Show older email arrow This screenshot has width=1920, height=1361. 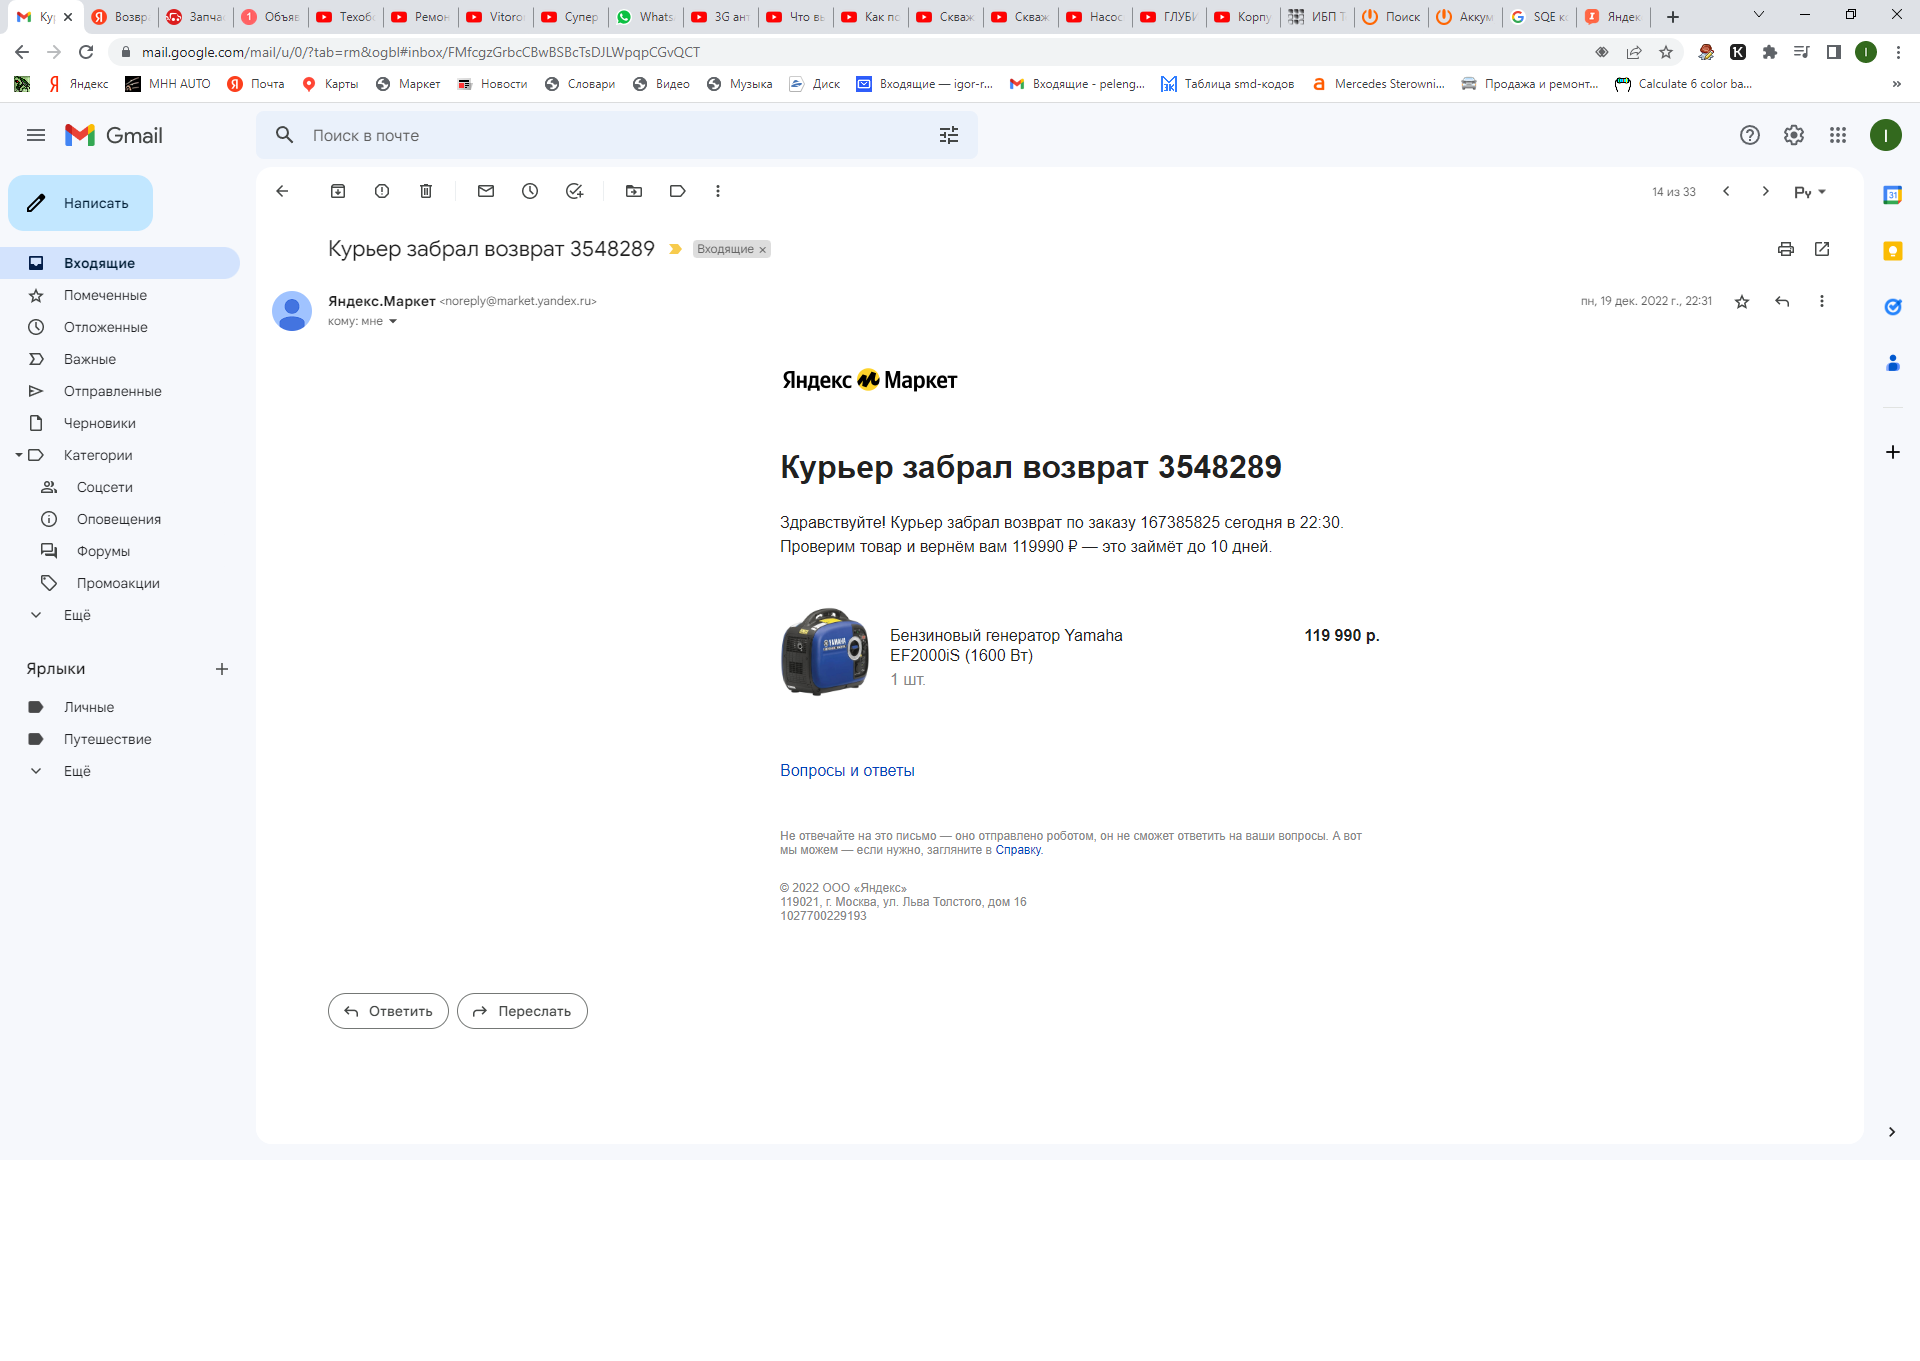pos(1766,191)
